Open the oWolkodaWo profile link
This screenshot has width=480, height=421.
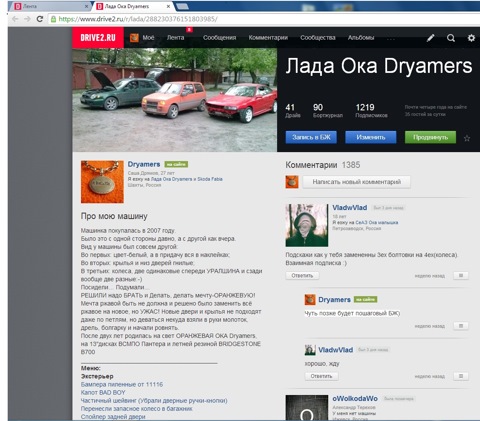pyautogui.click(x=355, y=398)
